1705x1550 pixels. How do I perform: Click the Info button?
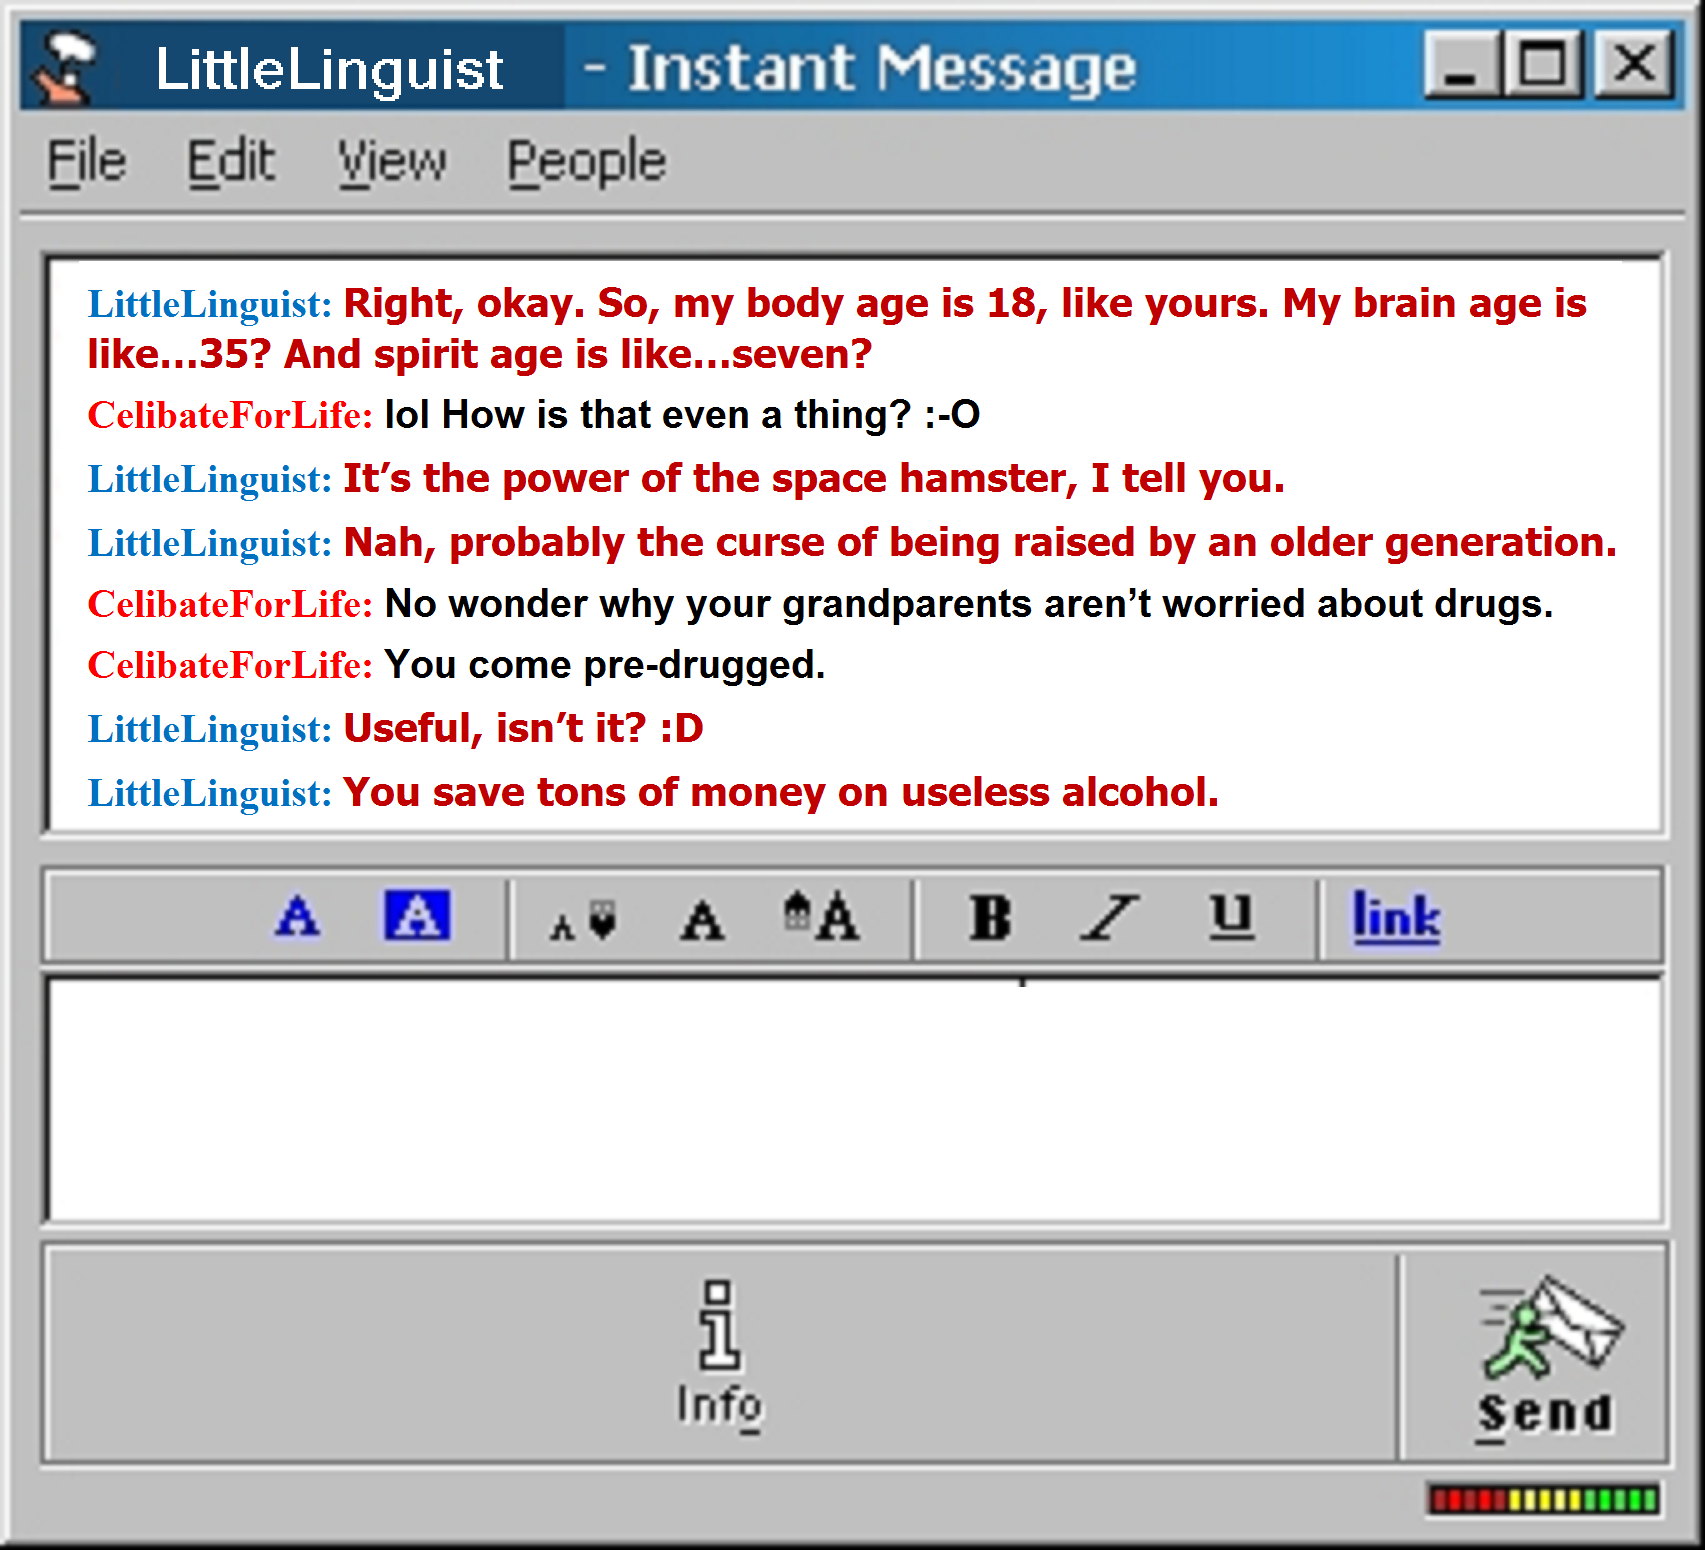click(720, 1355)
